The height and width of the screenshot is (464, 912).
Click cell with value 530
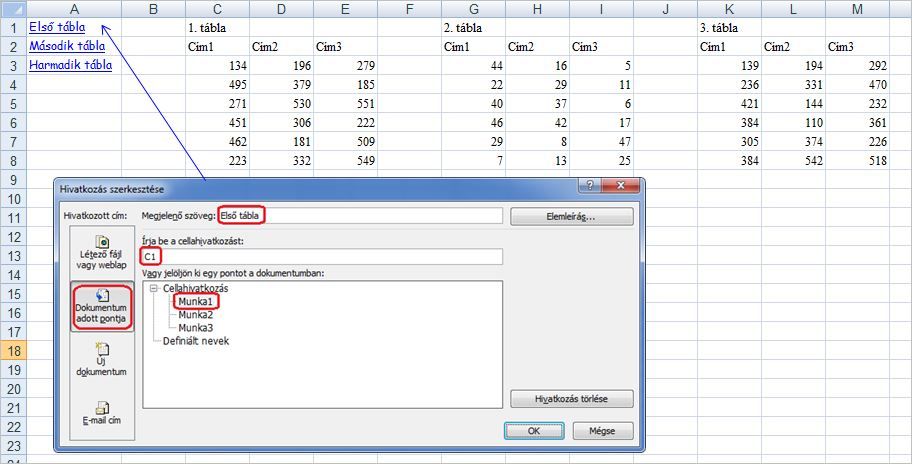(x=282, y=103)
